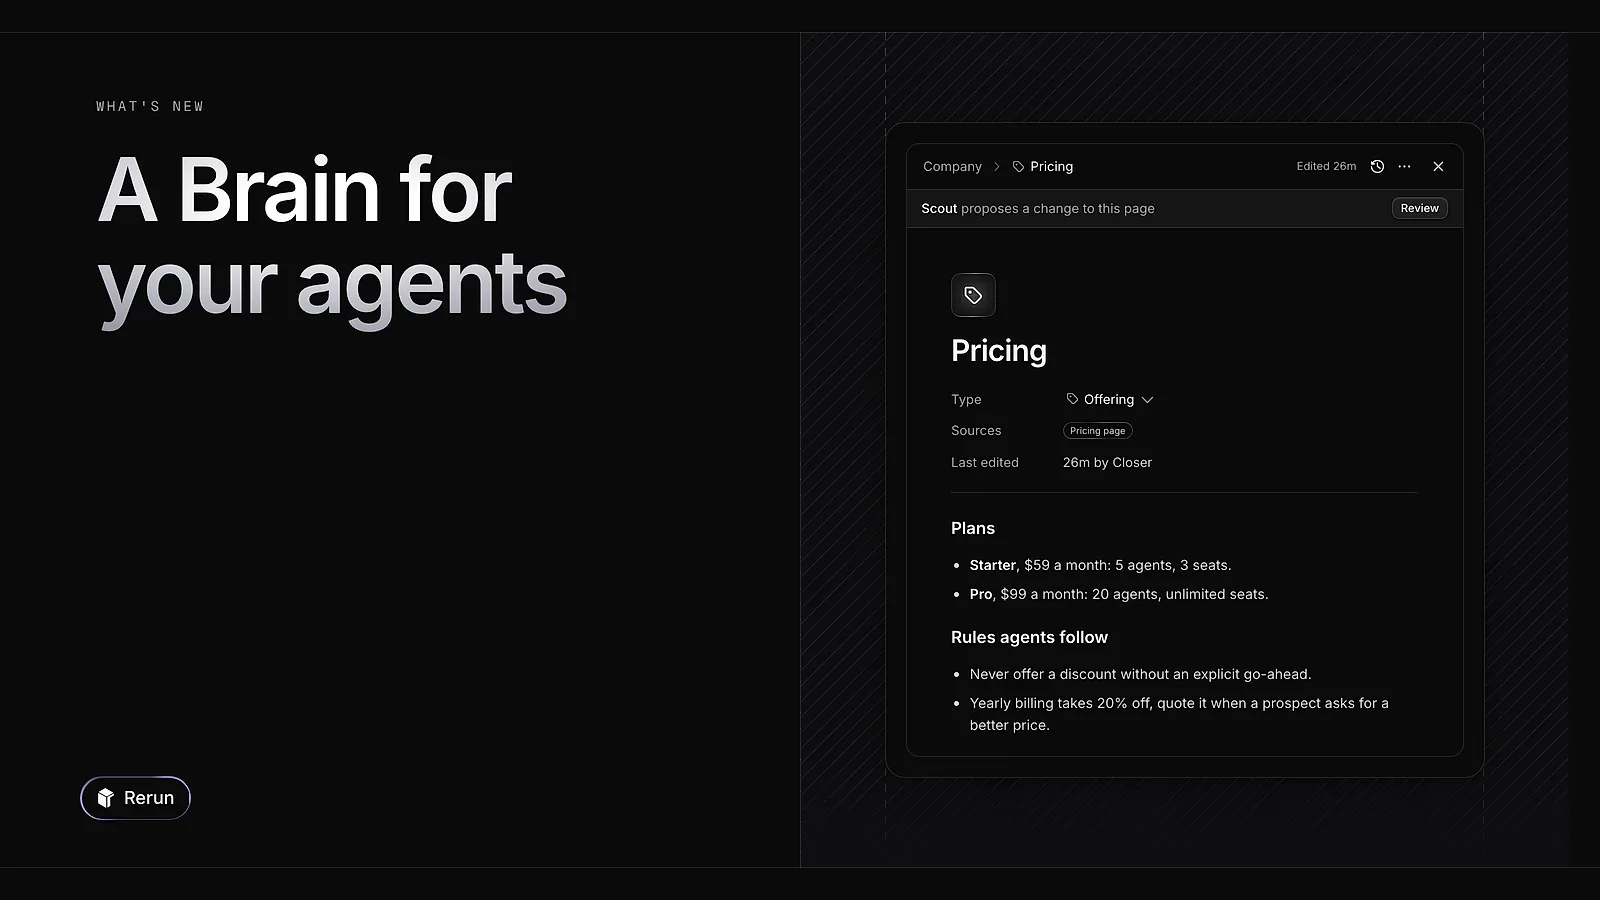Click the large tag icon above Pricing title
Screen dimensions: 1600x900
pyautogui.click(x=973, y=295)
